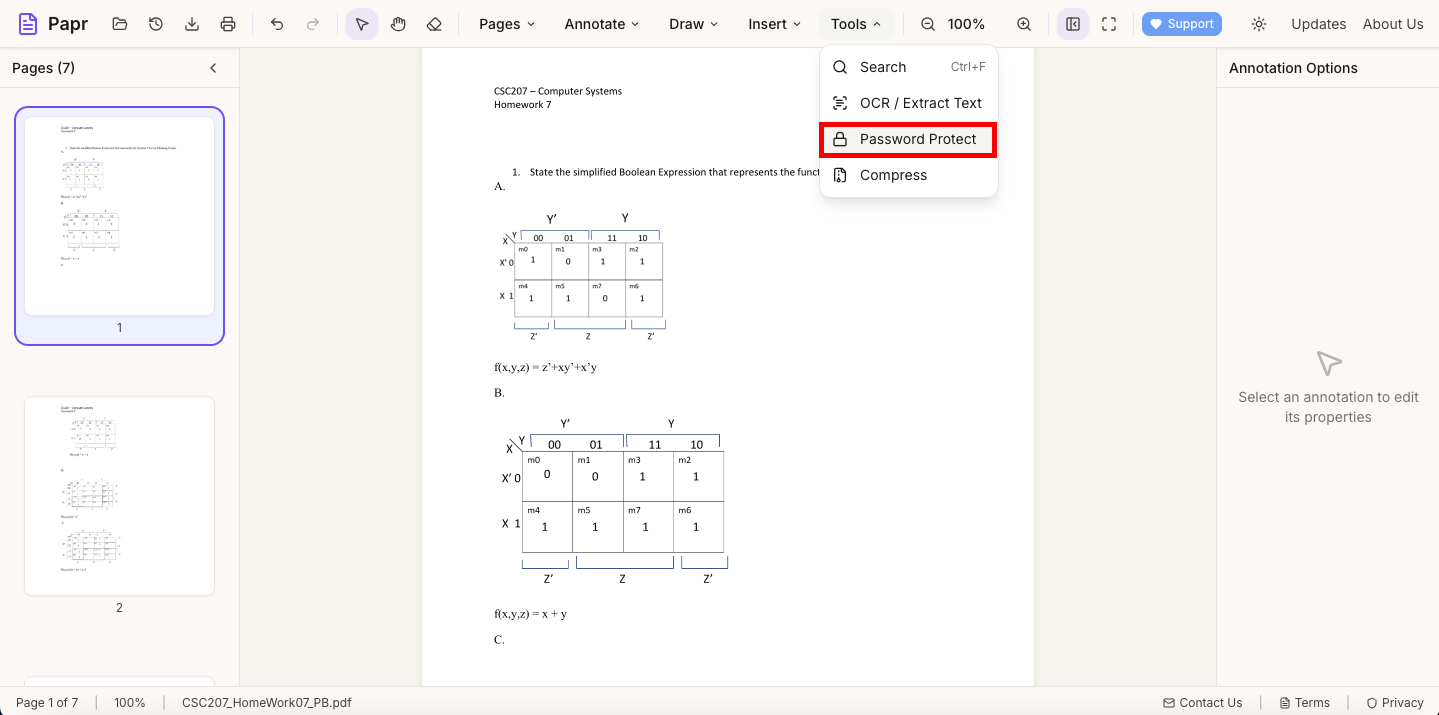Open the Draw dropdown menu
The width and height of the screenshot is (1439, 715).
pos(693,23)
